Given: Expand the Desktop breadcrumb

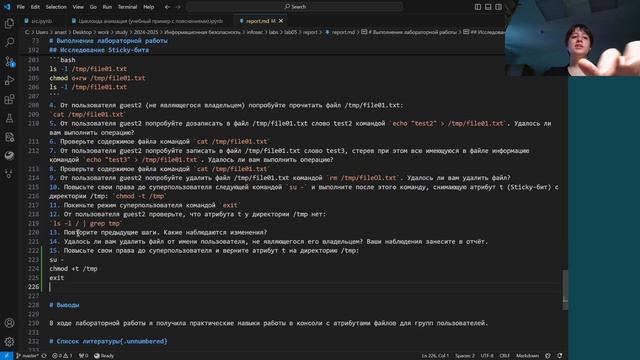Looking at the screenshot, I should click(82, 32).
